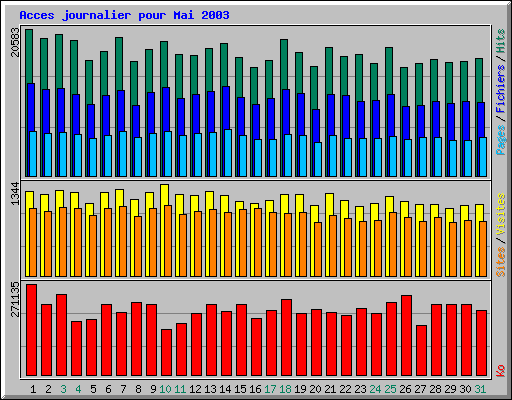Click day label 6 on the x-axis
This screenshot has width=512, height=400.
(108, 389)
